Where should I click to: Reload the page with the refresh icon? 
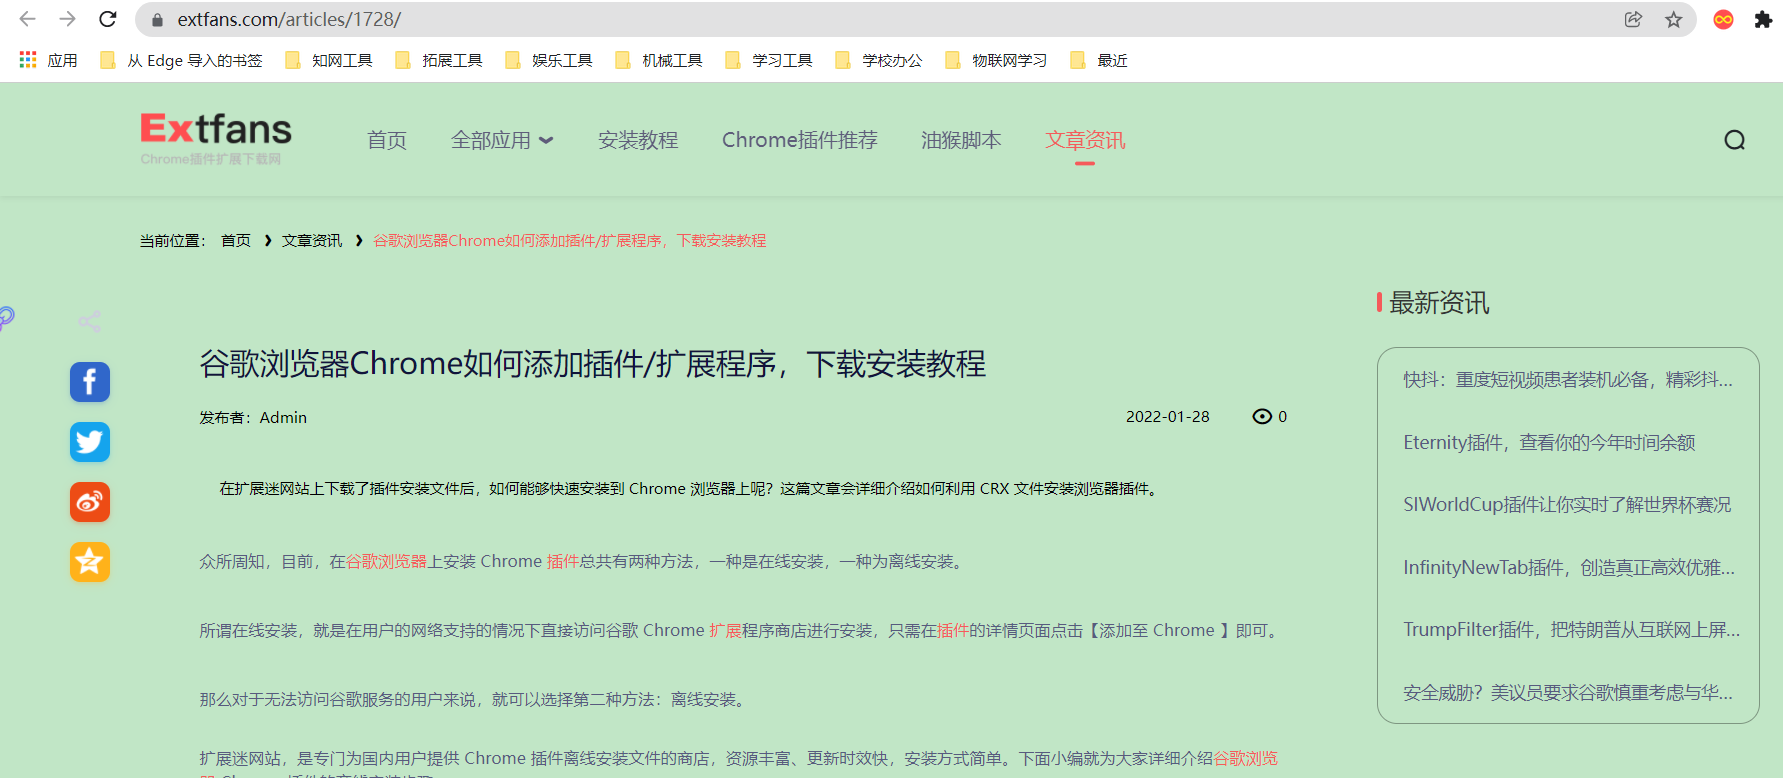coord(108,19)
